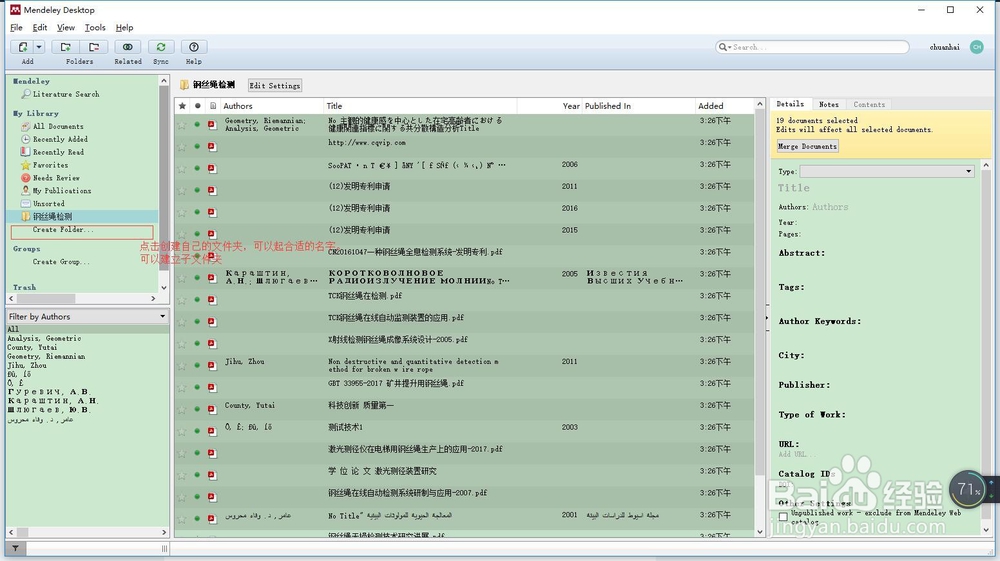Select Literature Search in sidebar
Image resolution: width=1000 pixels, height=561 pixels.
66,94
